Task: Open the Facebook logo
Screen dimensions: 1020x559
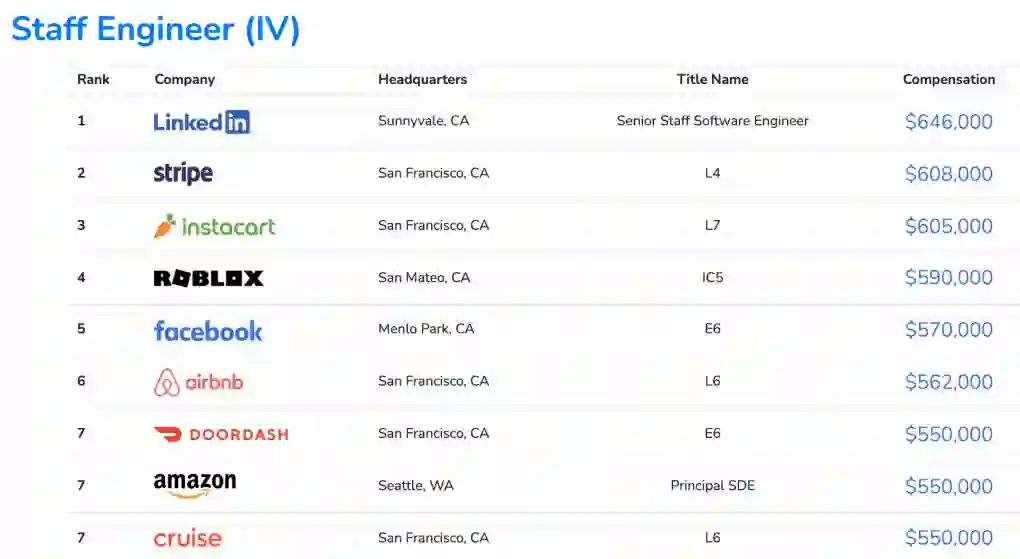Action: [x=208, y=331]
